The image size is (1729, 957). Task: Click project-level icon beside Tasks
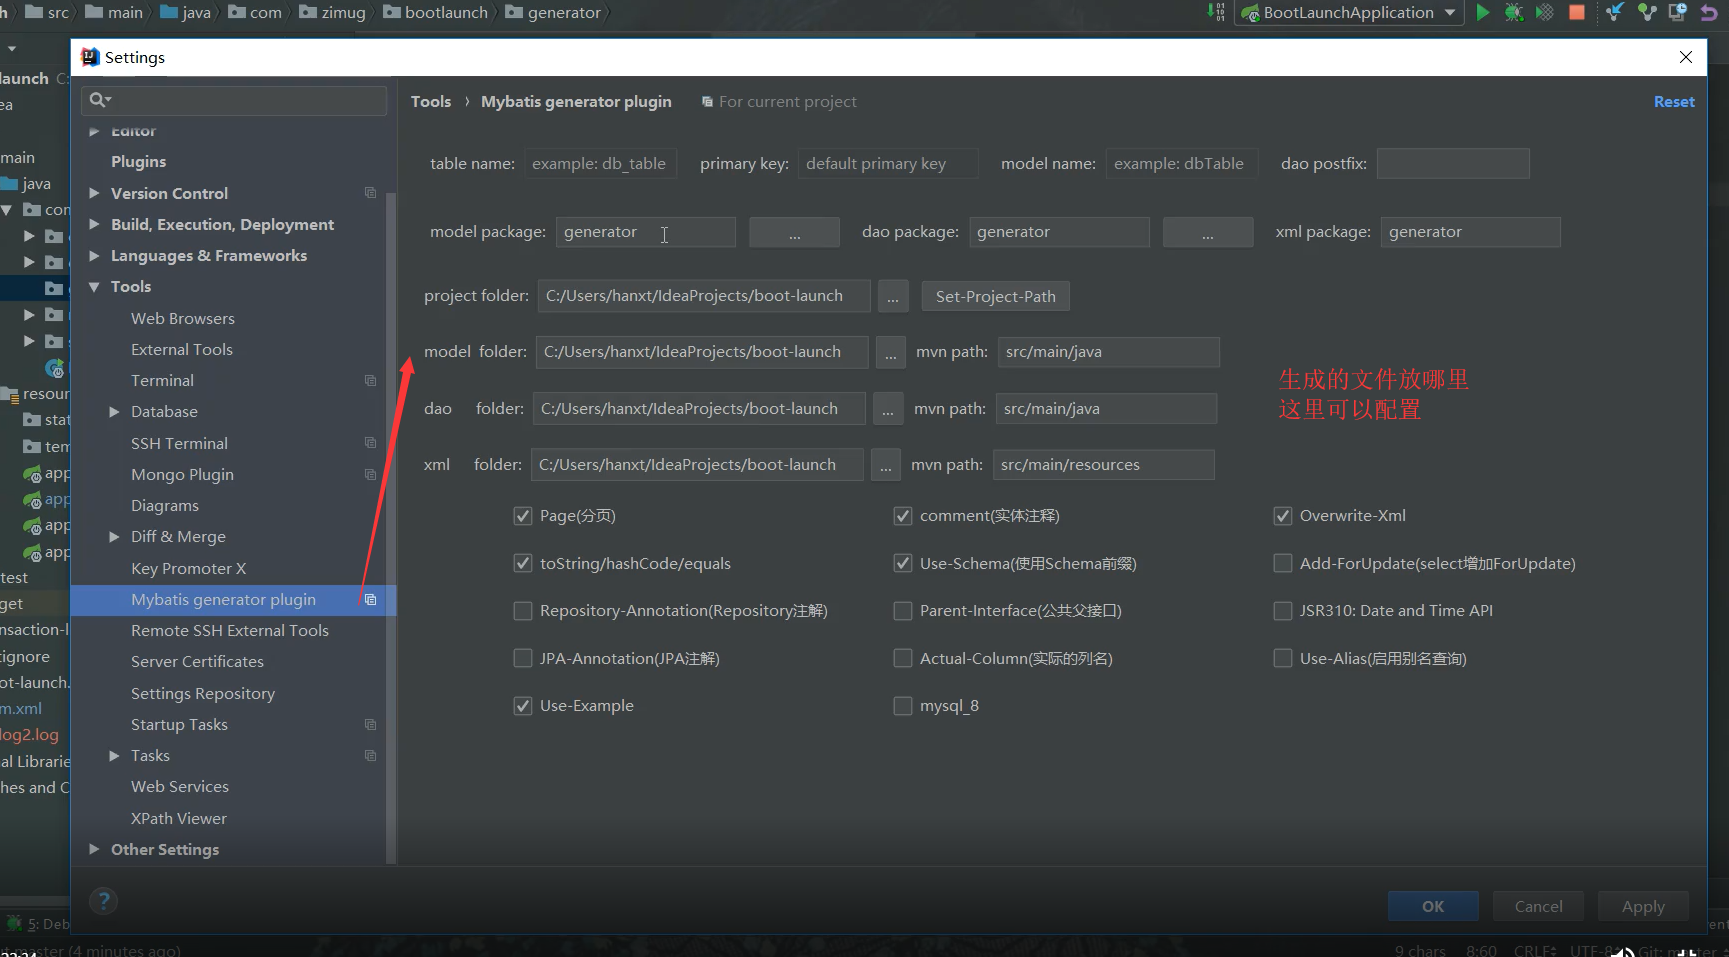point(370,756)
